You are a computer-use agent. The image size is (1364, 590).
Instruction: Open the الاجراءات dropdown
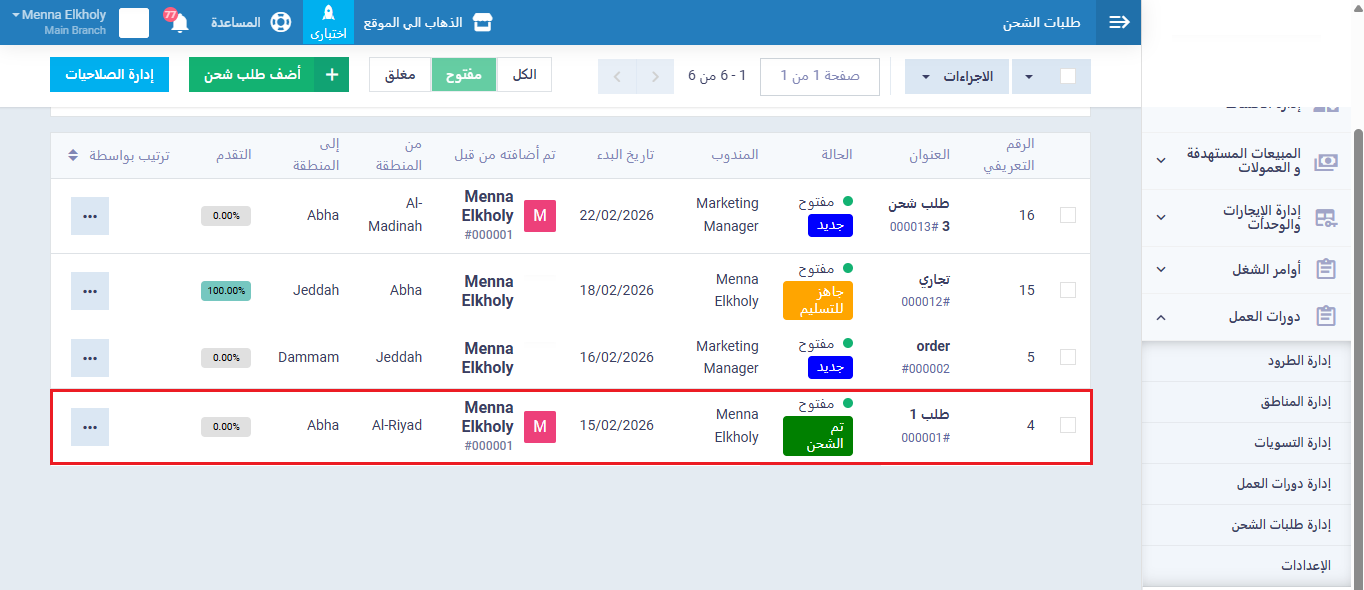957,76
